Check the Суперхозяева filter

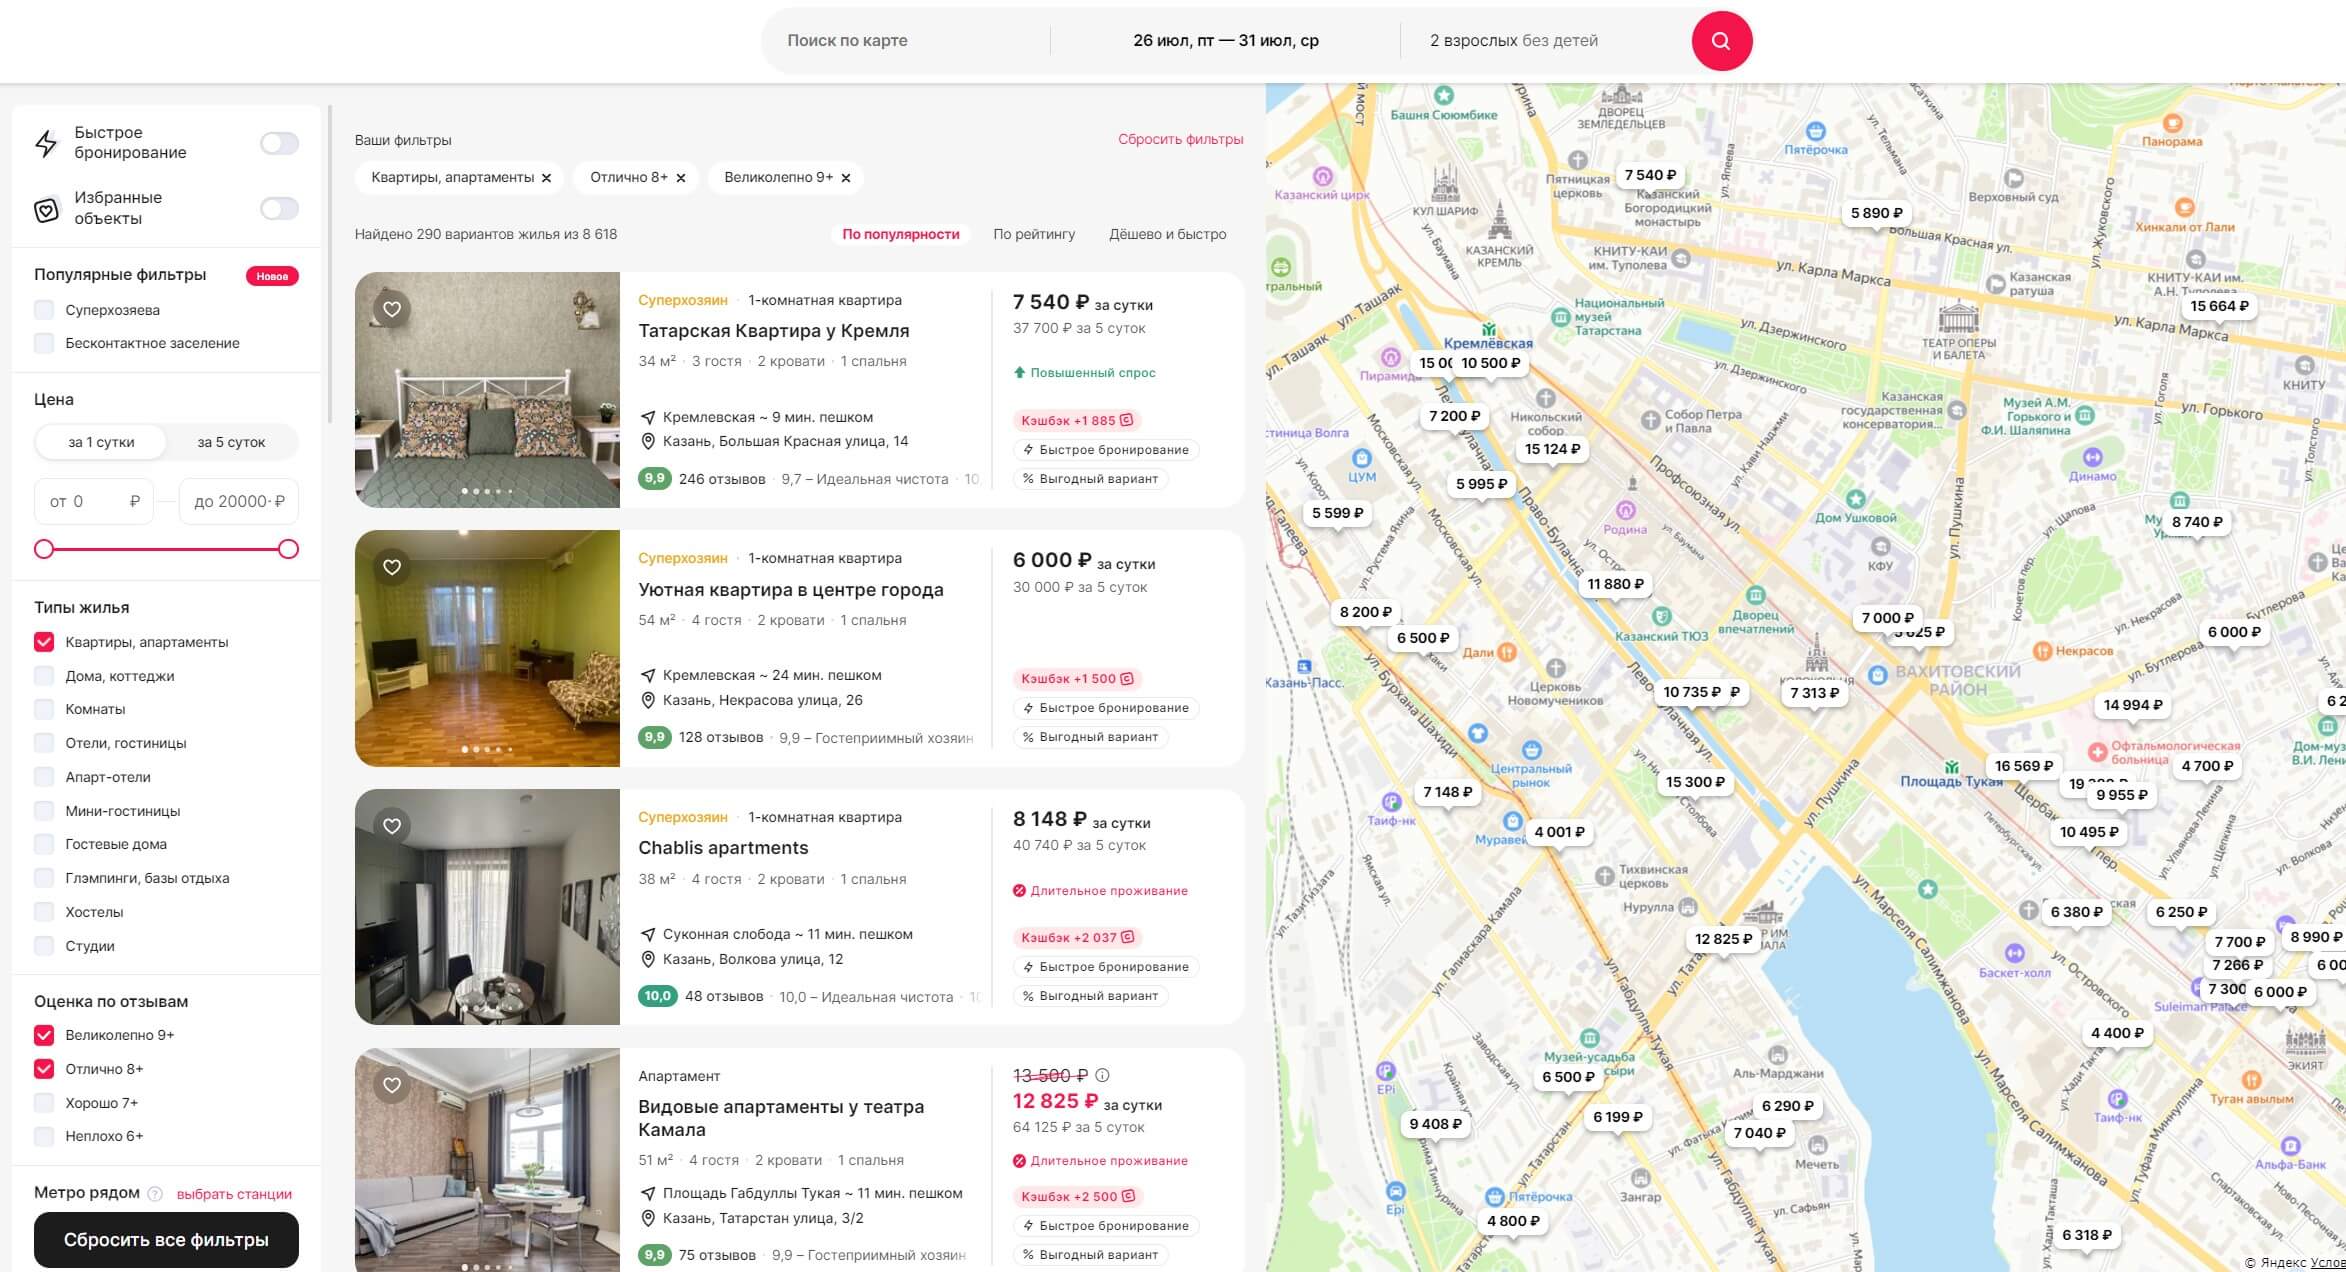click(x=44, y=310)
